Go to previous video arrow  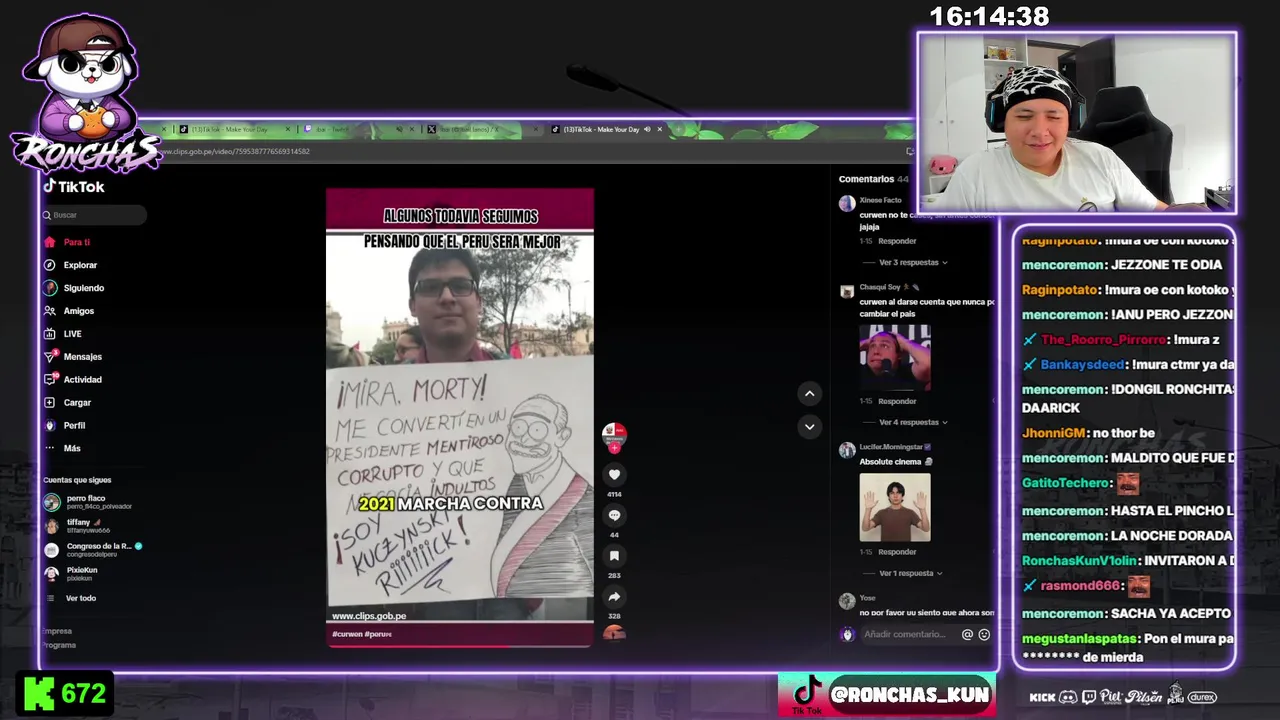(x=809, y=393)
